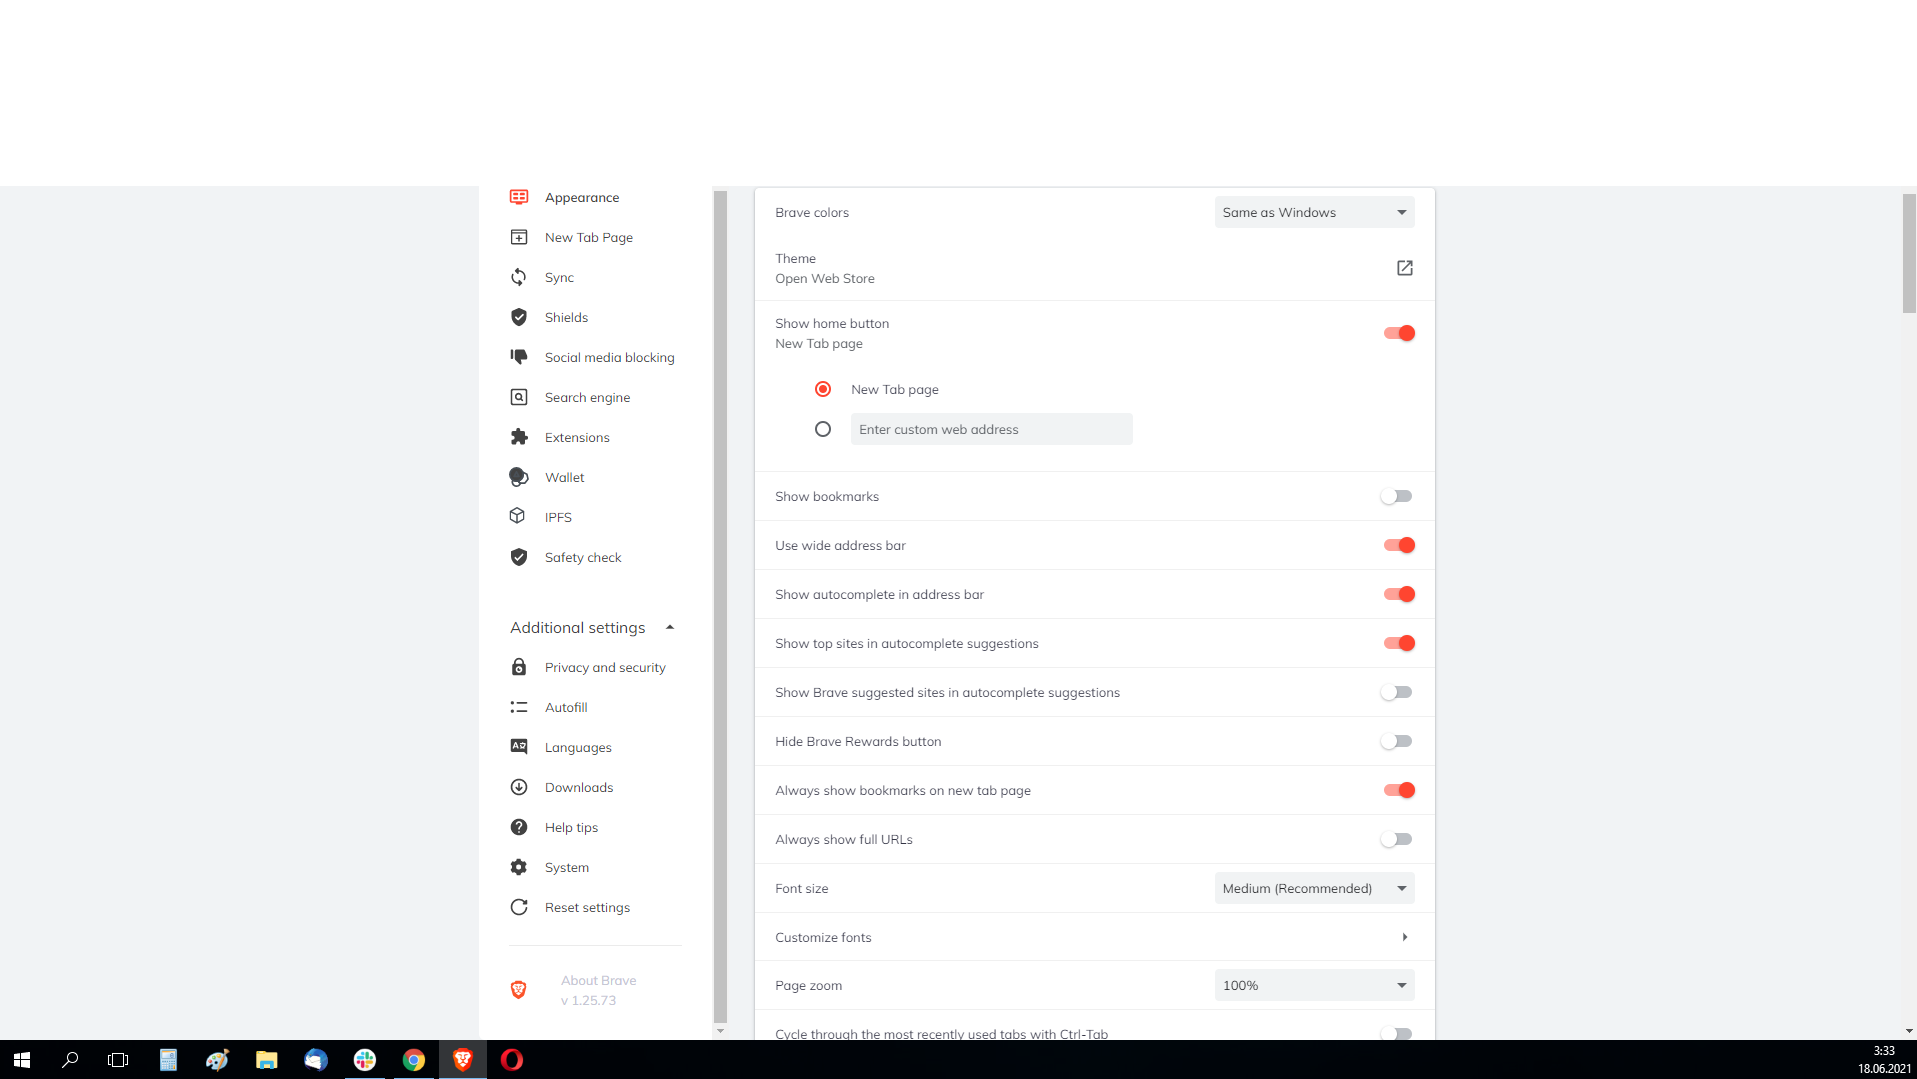
Task: Expand the Customize fonts arrow
Action: [1404, 937]
